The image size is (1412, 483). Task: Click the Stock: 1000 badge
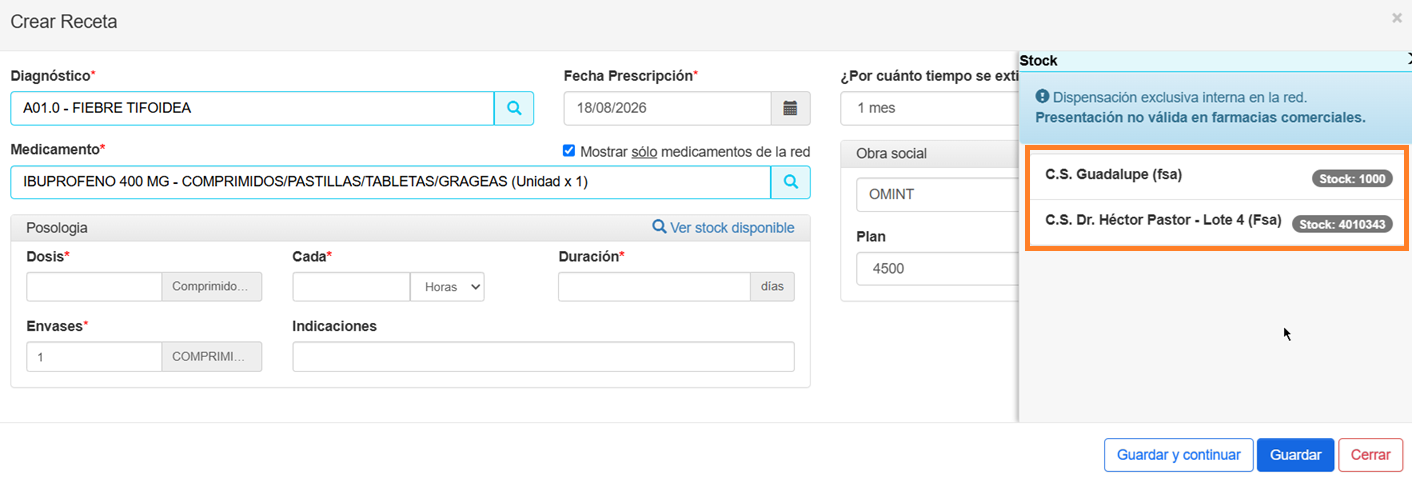(x=1352, y=179)
